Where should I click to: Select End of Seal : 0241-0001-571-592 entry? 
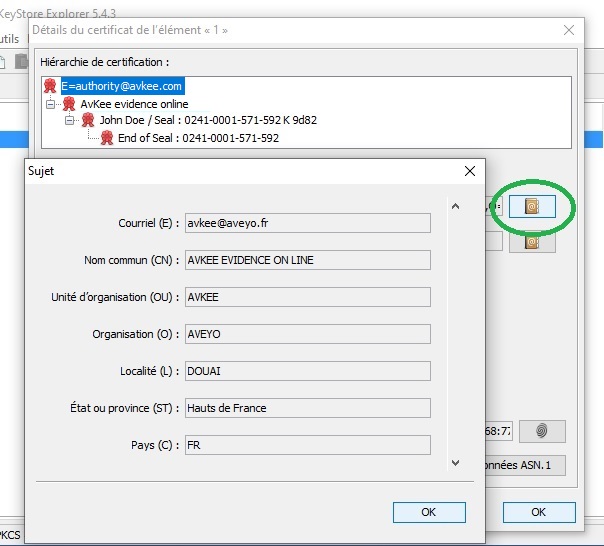(198, 138)
